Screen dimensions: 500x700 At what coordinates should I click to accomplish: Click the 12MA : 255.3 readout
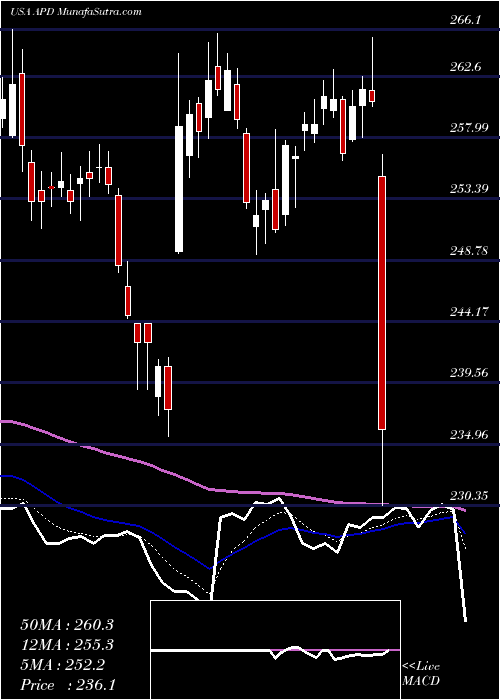[67, 645]
